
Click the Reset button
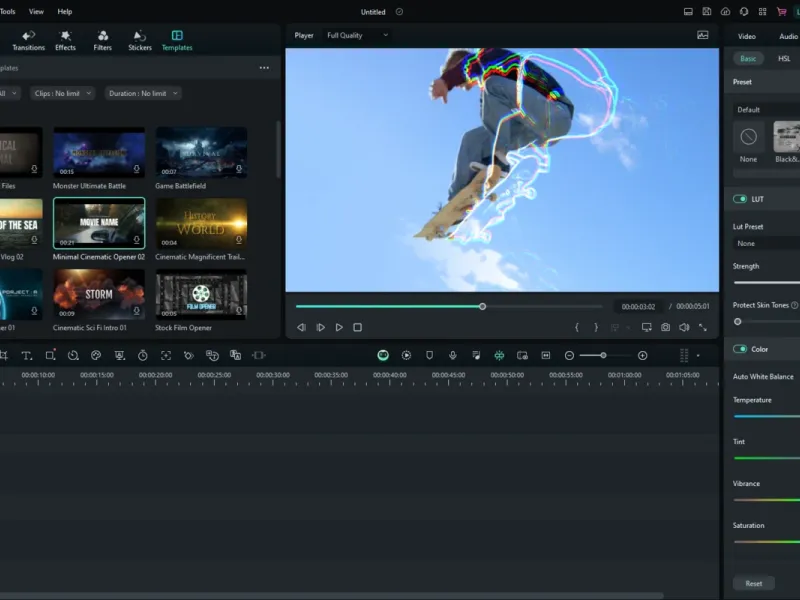point(754,583)
